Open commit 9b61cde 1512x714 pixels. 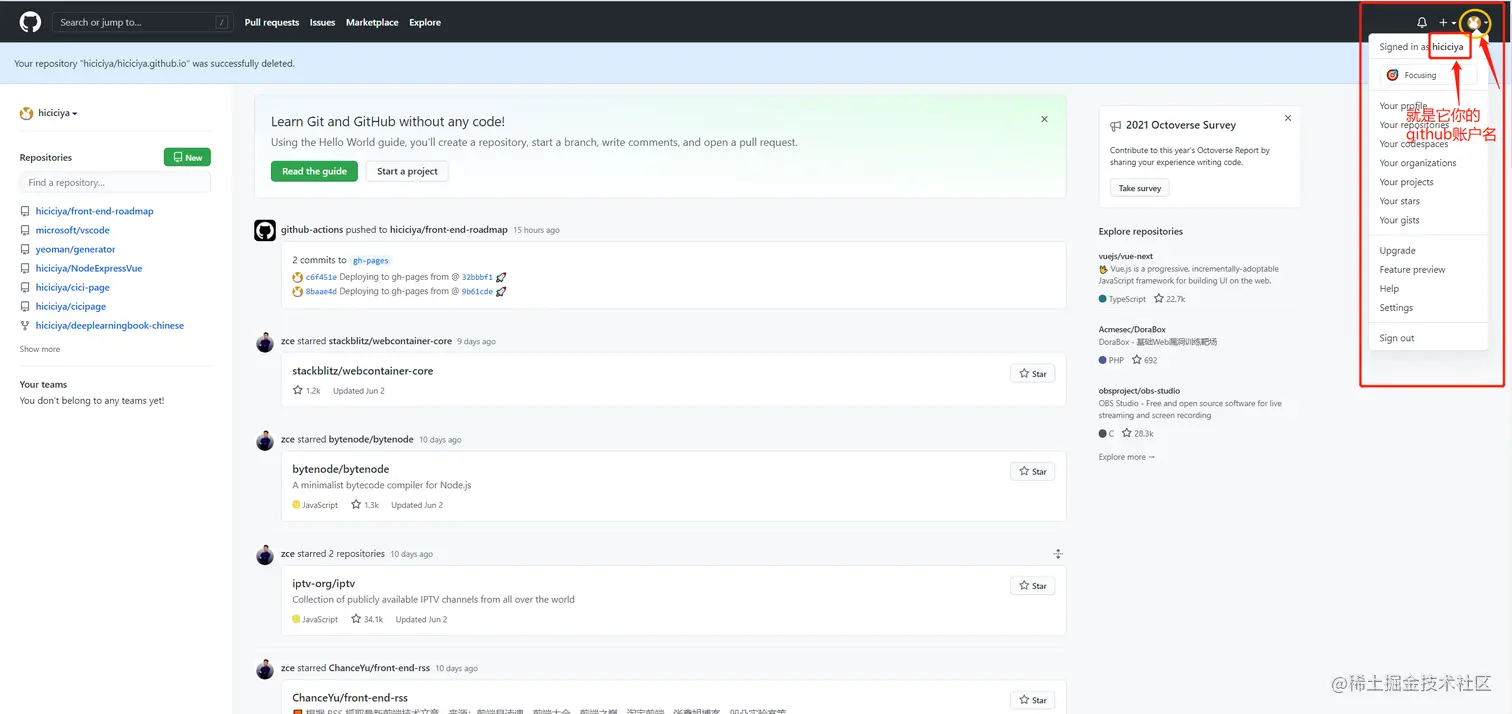coord(477,292)
